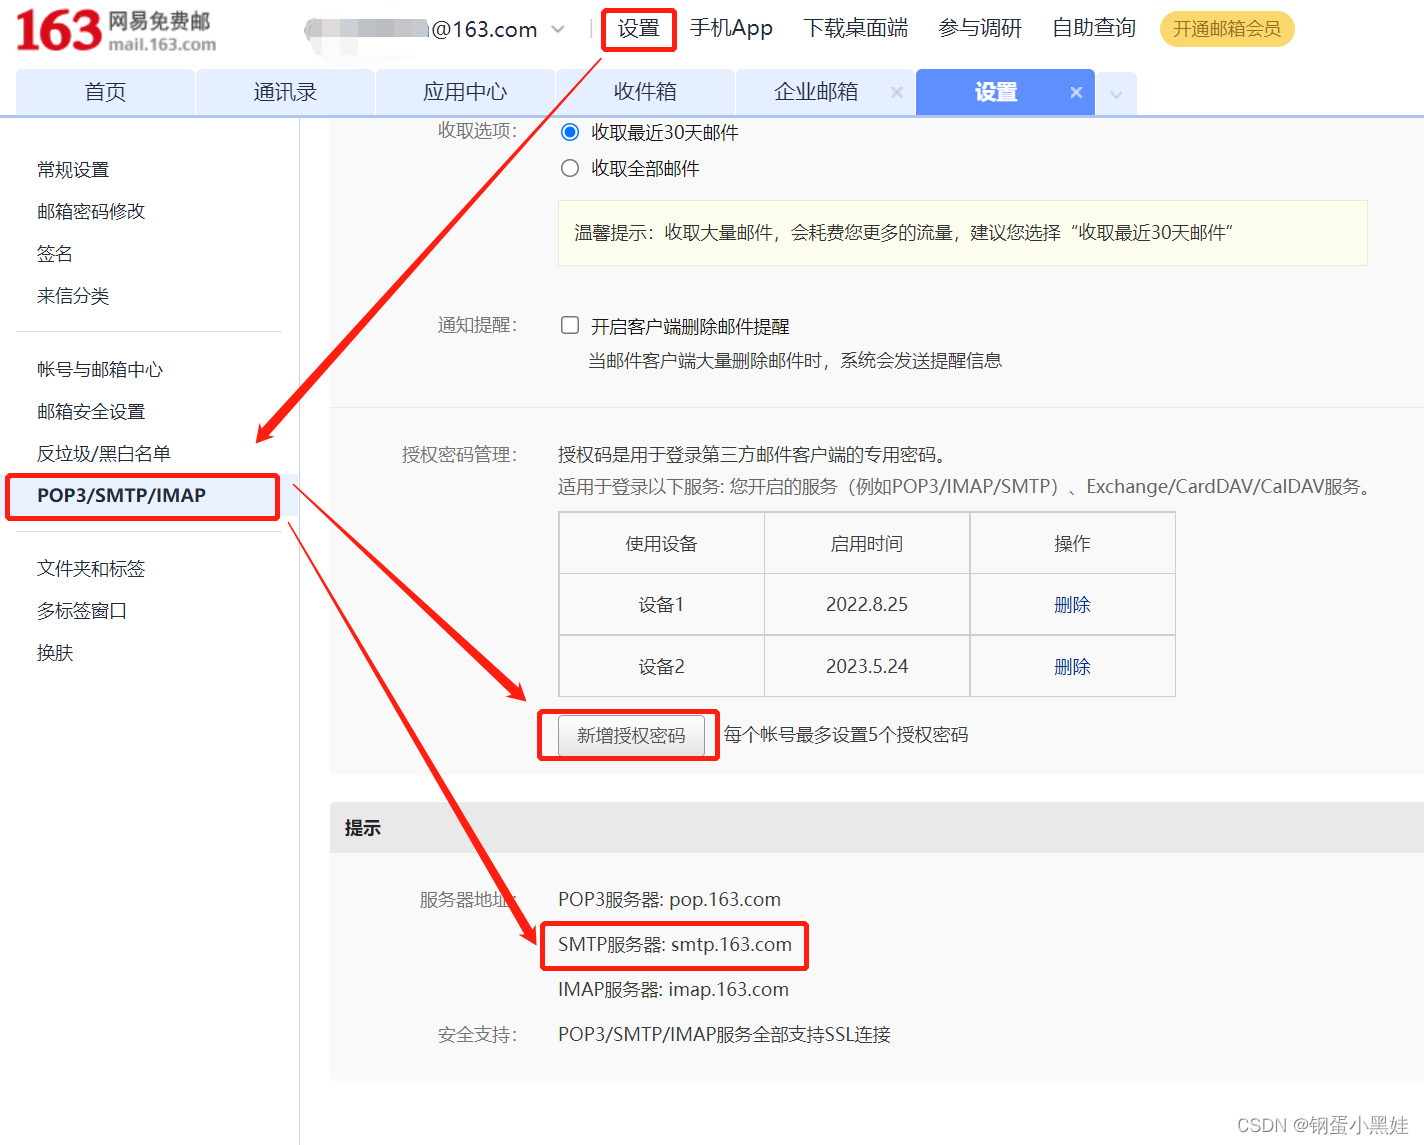Open 常规设置 in the sidebar
The width and height of the screenshot is (1424, 1145).
click(x=73, y=170)
